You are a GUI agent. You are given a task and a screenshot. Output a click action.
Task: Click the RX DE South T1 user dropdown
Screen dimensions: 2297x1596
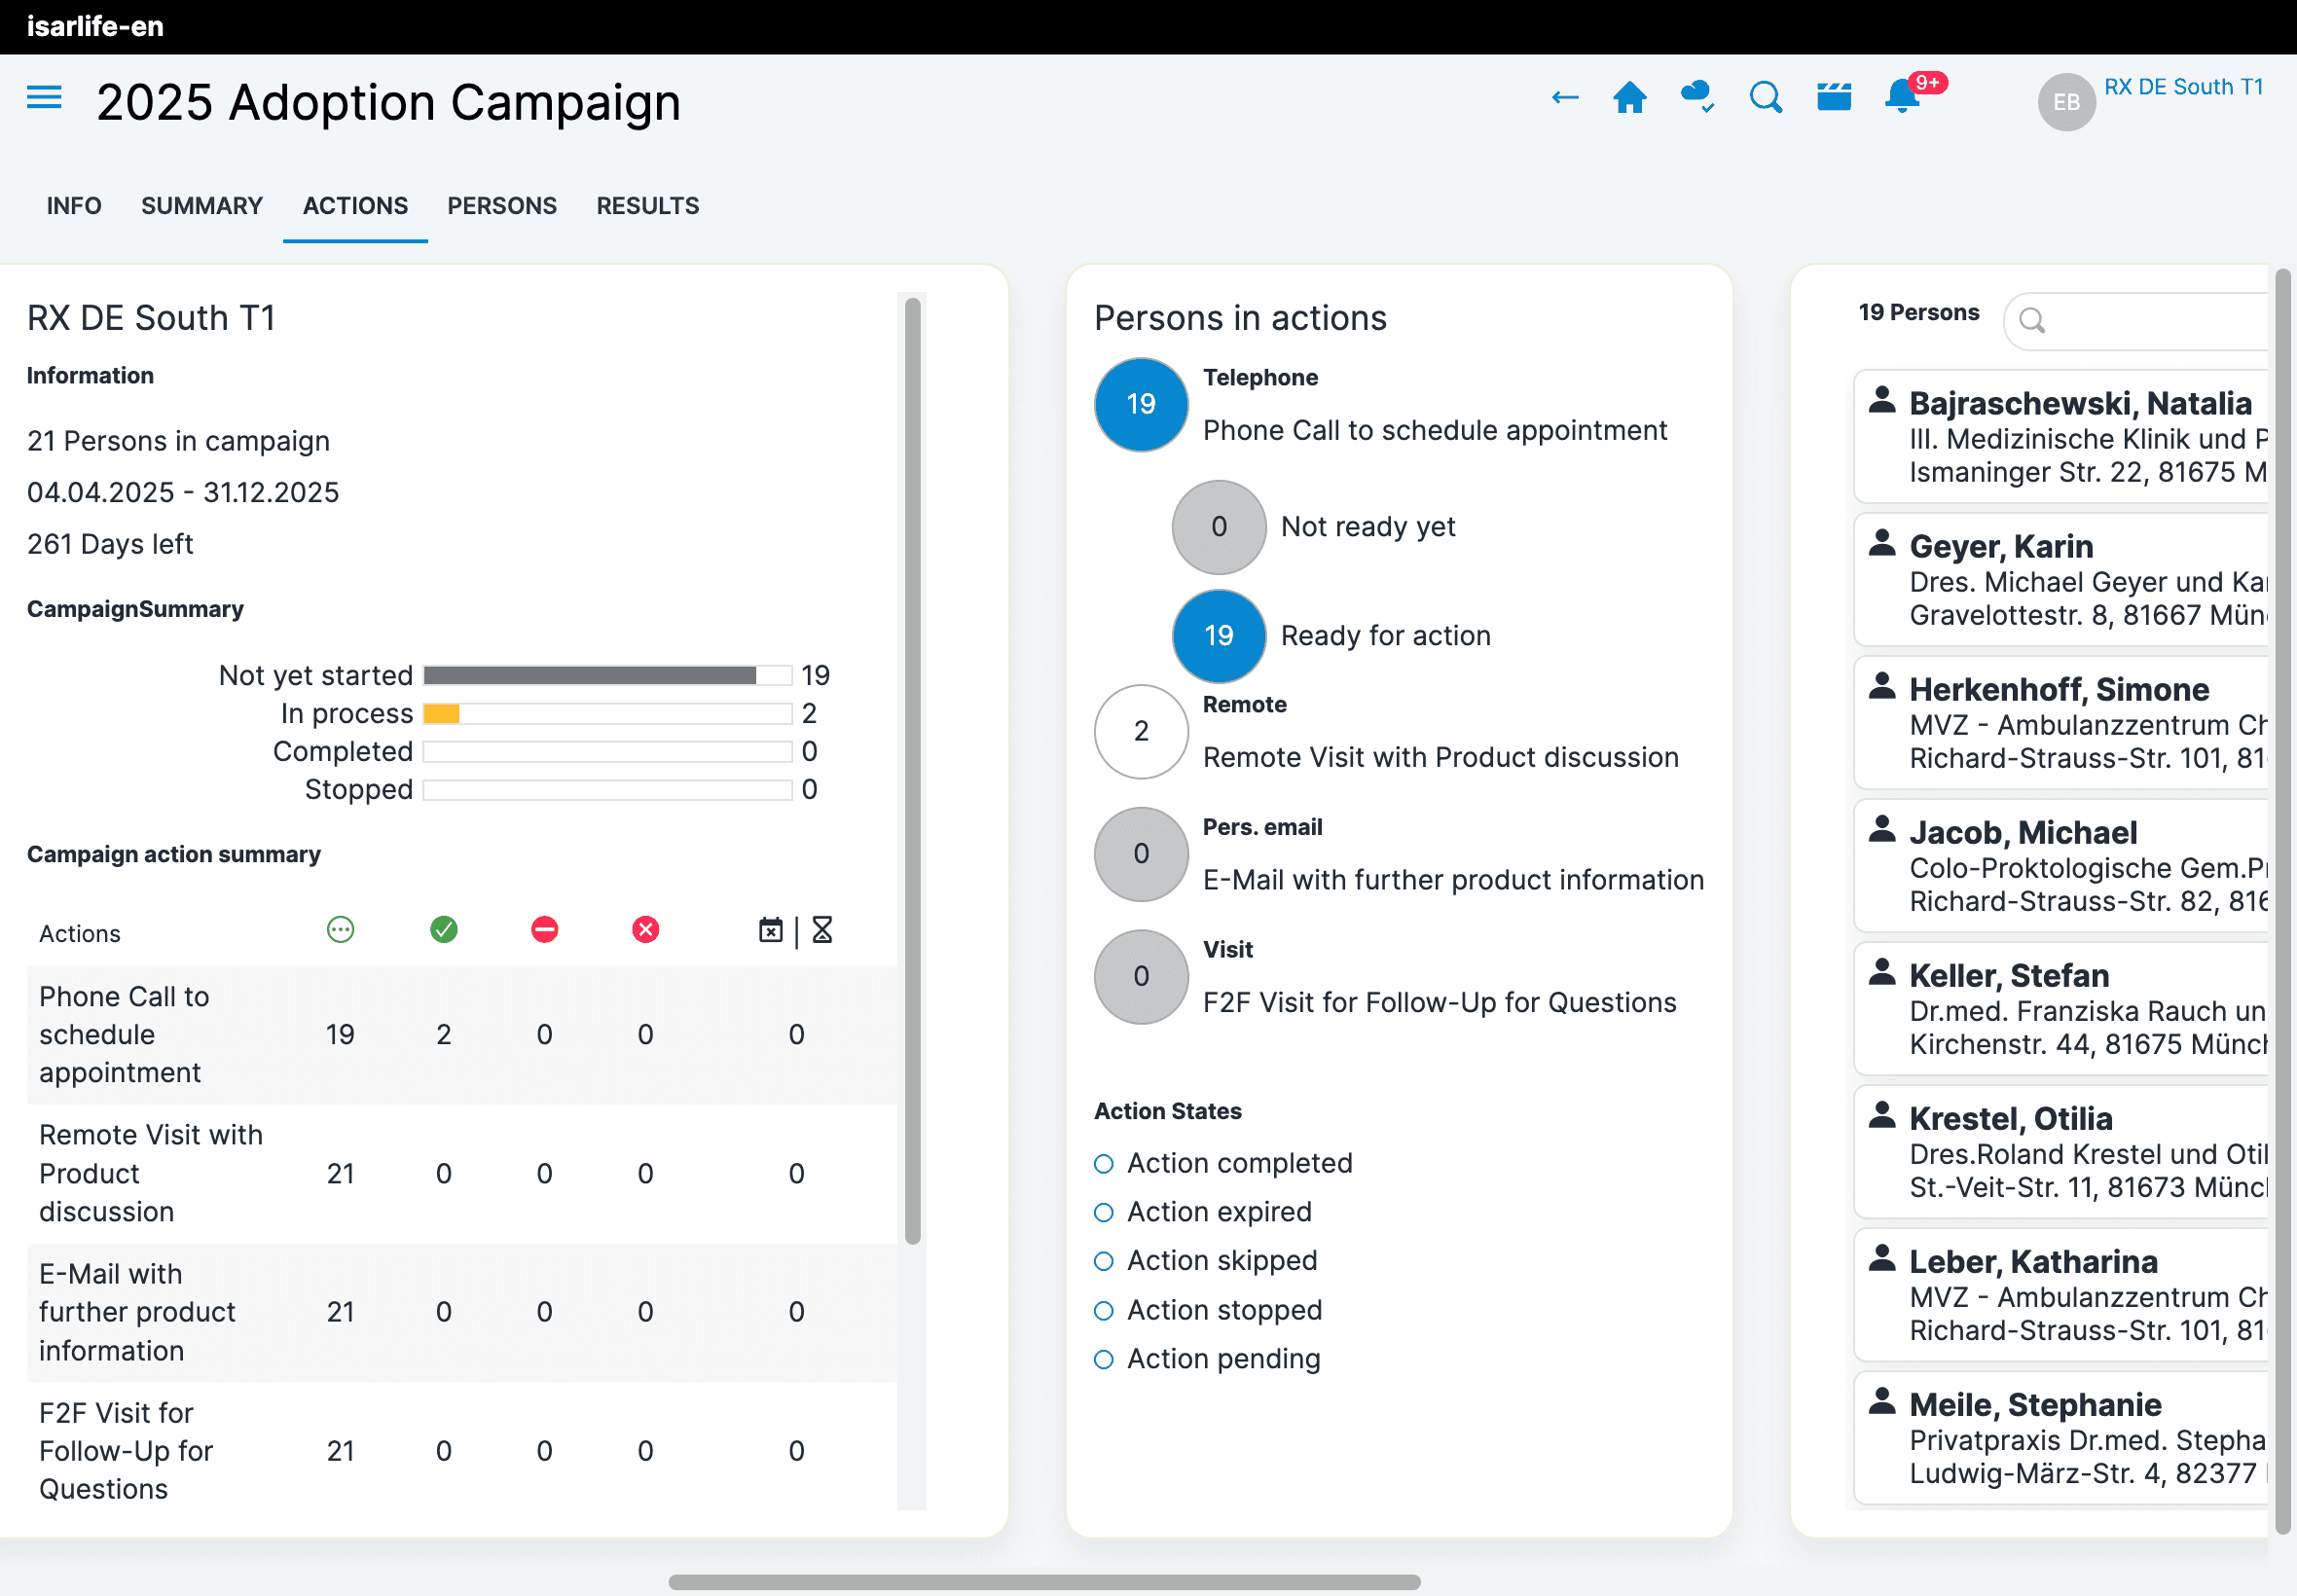[2182, 88]
